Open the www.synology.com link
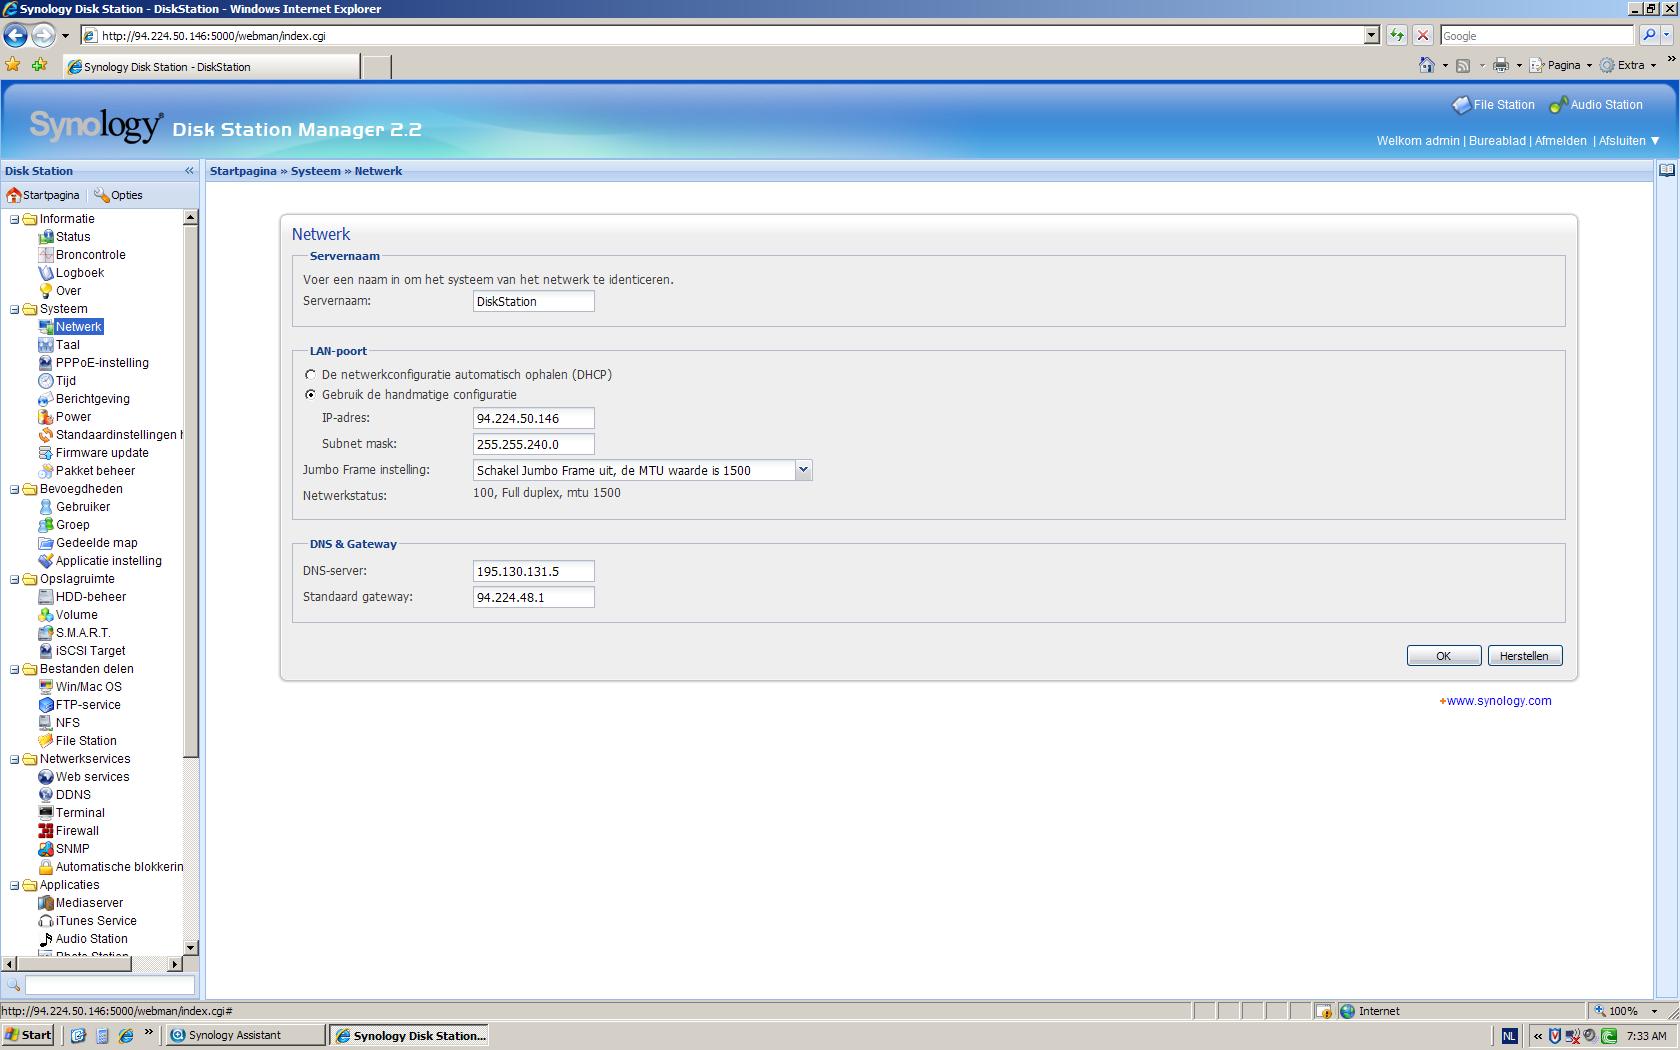This screenshot has height=1050, width=1680. tap(1499, 701)
